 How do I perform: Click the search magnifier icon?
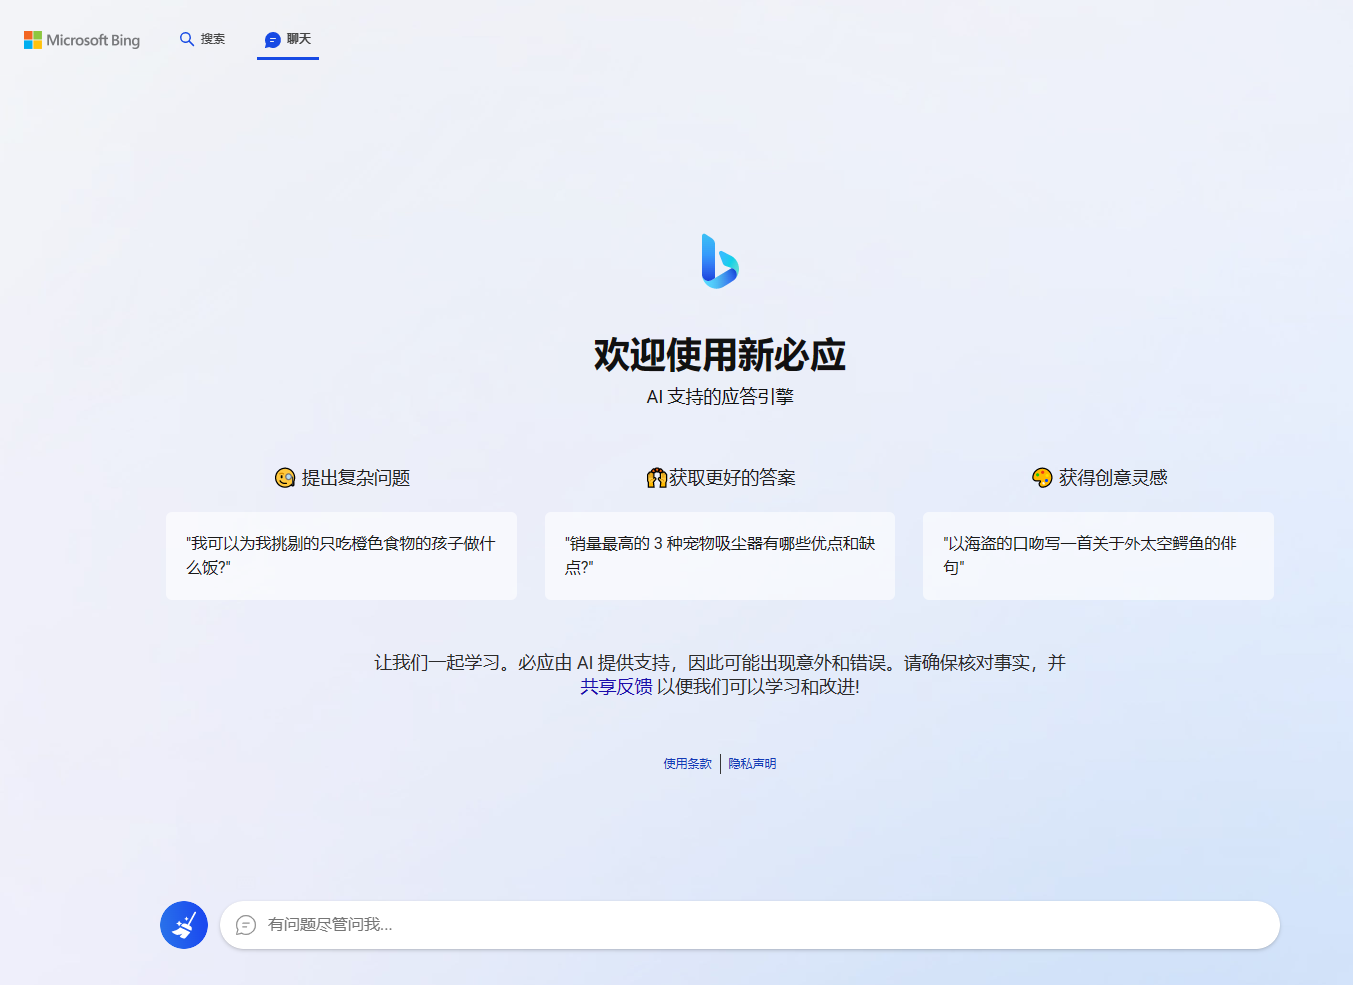[187, 39]
